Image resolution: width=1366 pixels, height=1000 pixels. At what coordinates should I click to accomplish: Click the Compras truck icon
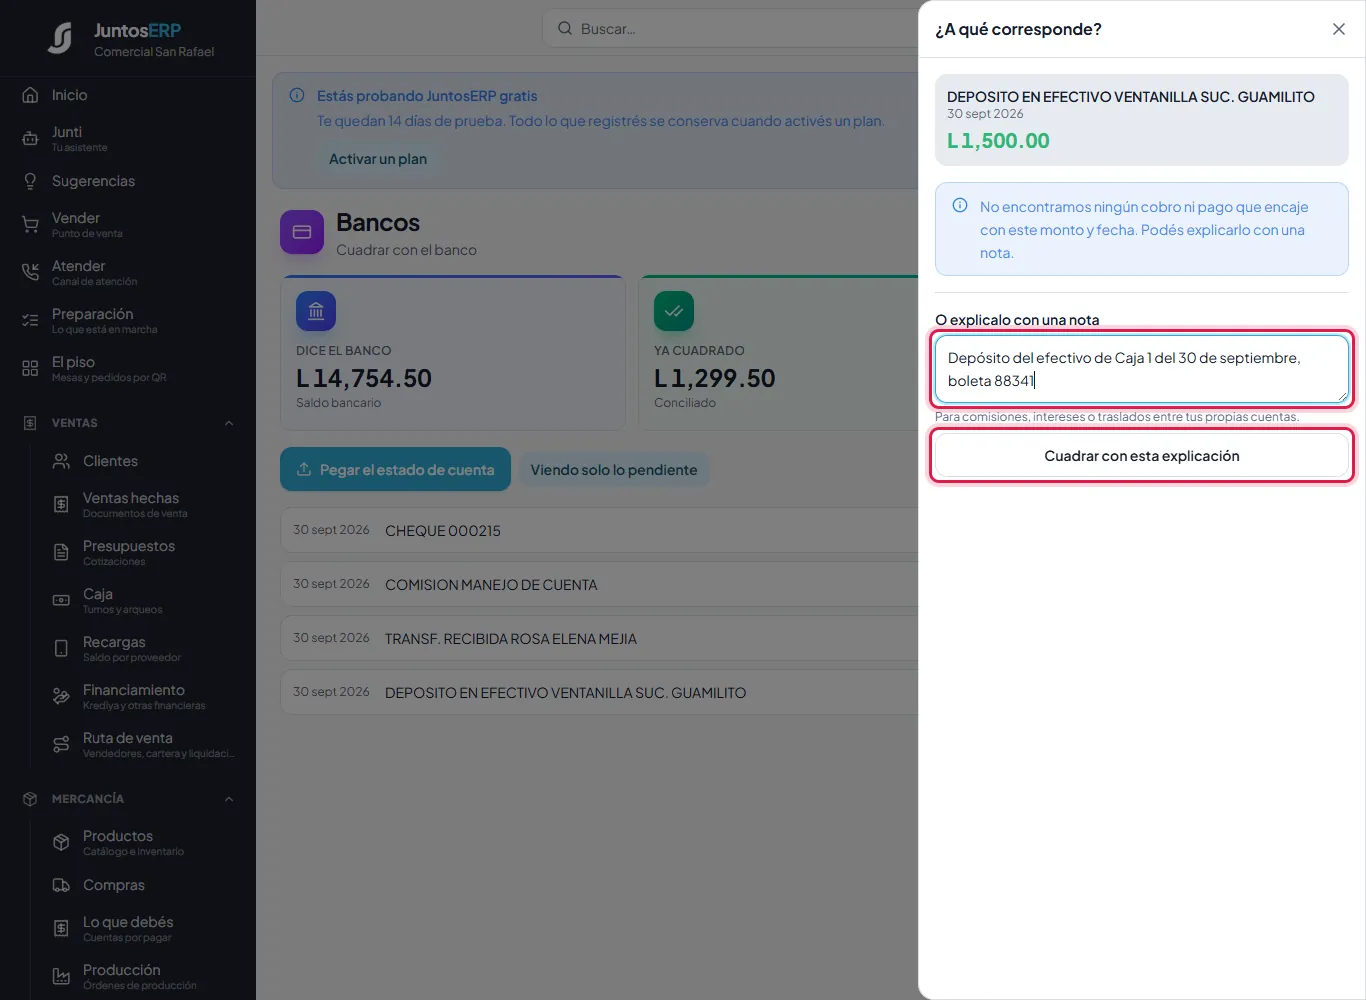(61, 885)
